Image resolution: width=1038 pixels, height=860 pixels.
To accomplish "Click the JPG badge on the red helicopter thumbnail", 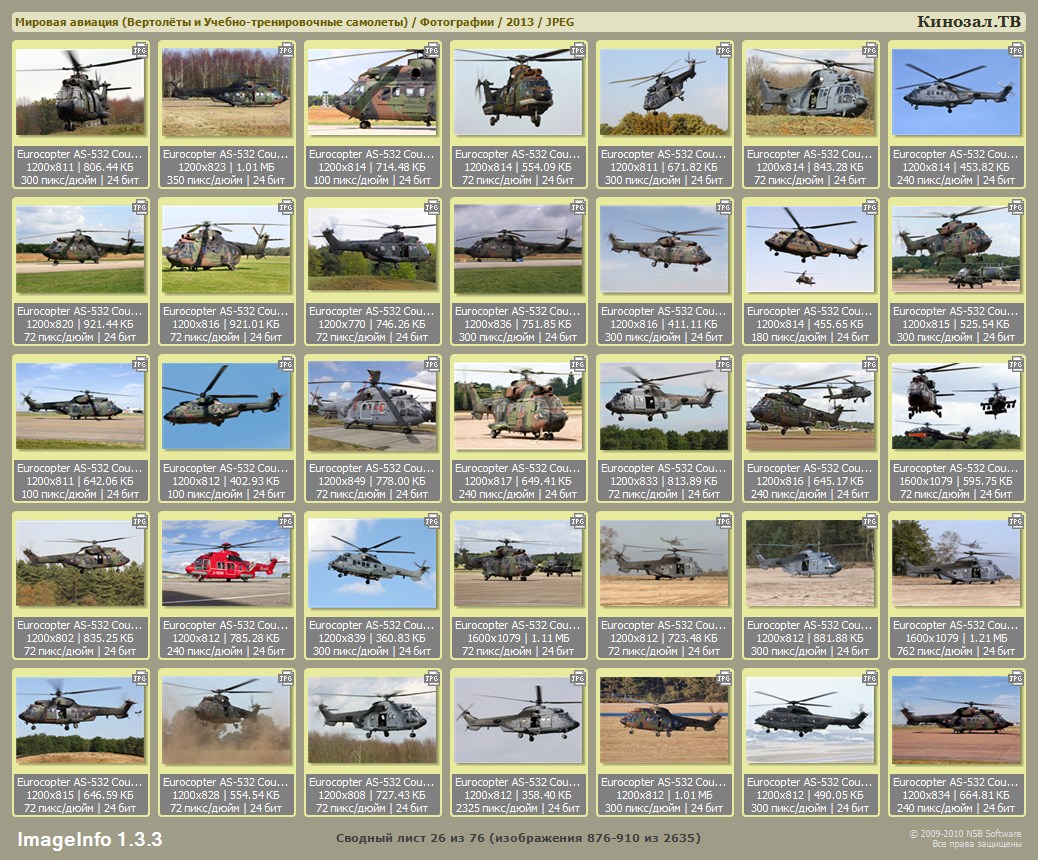I will point(286,521).
